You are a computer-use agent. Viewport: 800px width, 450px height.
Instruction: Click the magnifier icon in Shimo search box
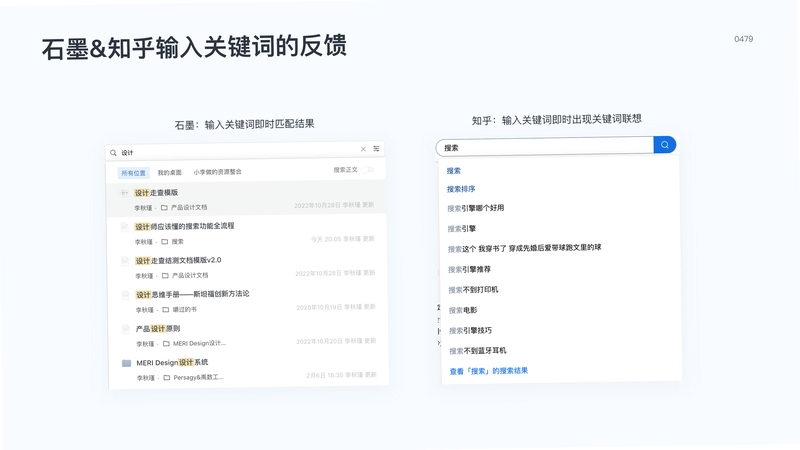(113, 153)
